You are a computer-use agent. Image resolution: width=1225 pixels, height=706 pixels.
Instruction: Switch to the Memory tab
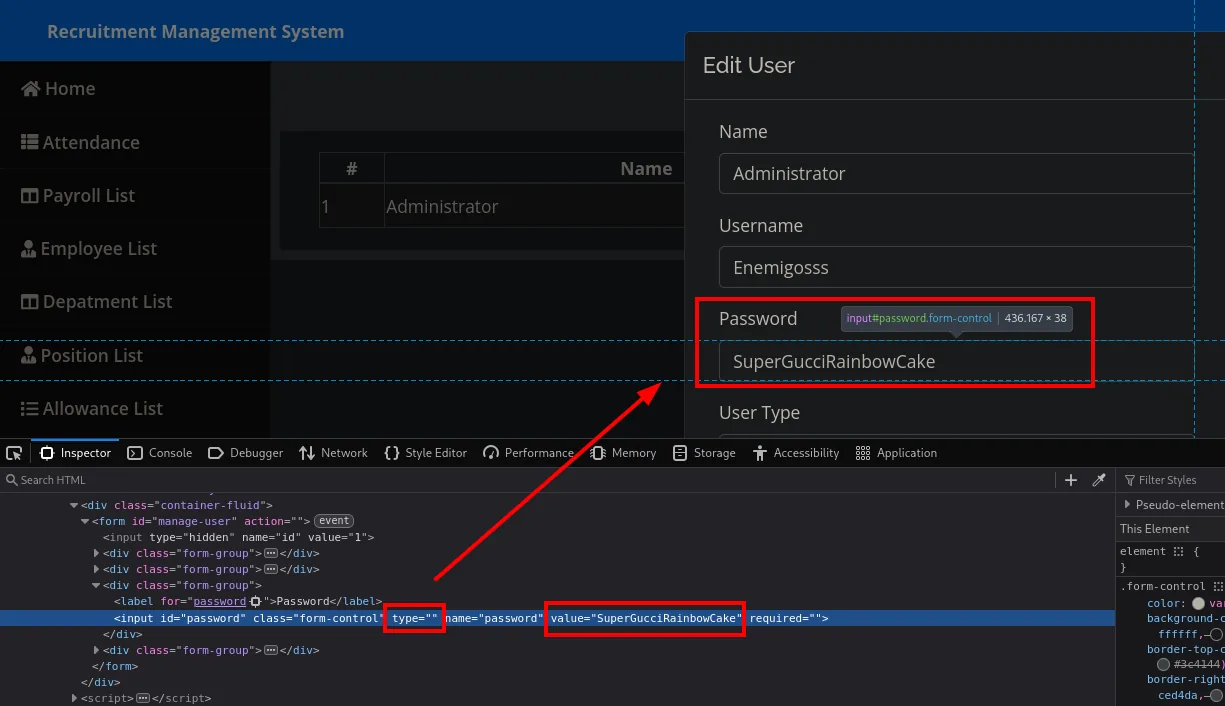click(x=624, y=453)
